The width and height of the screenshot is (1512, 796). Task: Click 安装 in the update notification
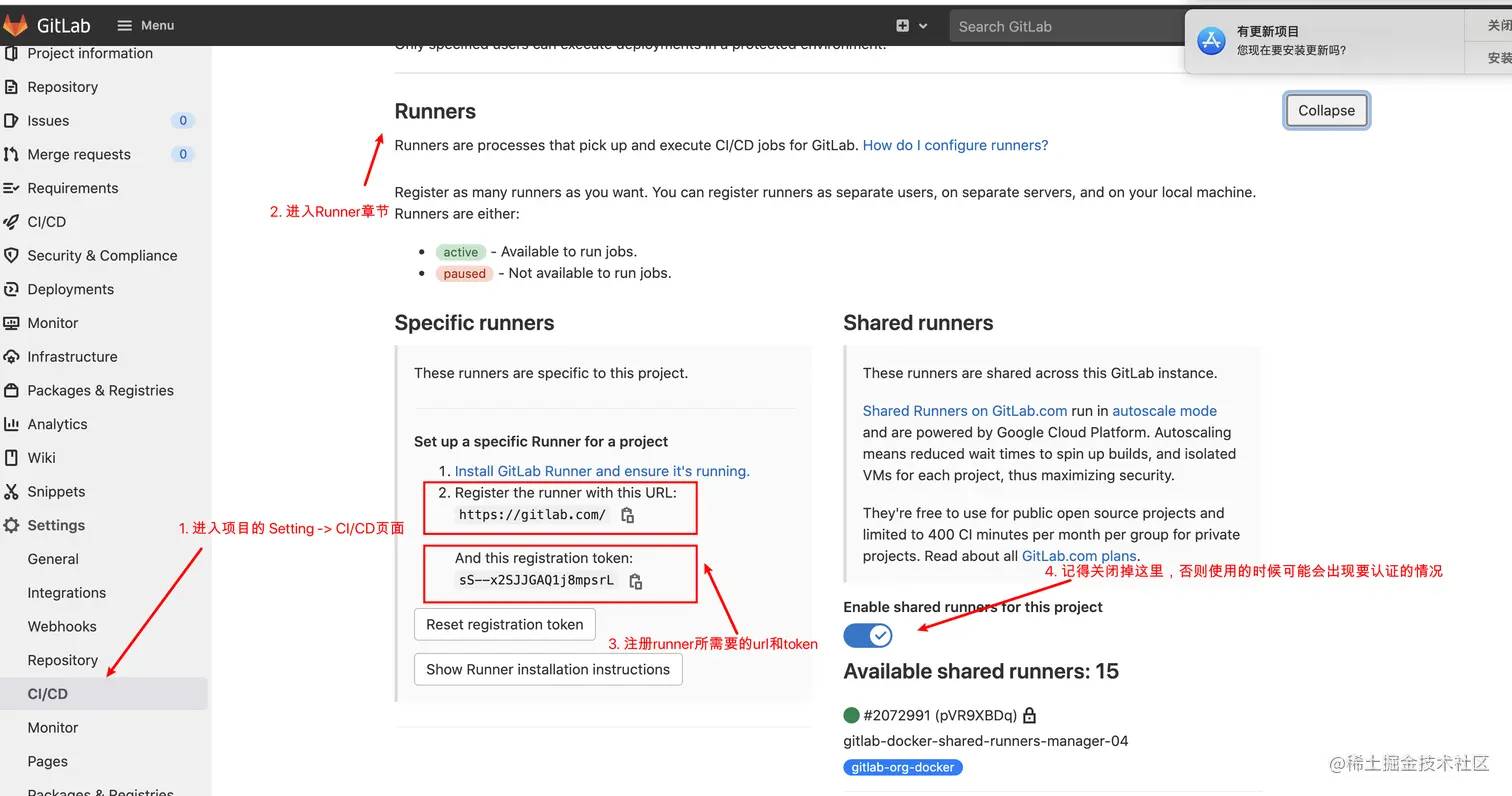1500,58
